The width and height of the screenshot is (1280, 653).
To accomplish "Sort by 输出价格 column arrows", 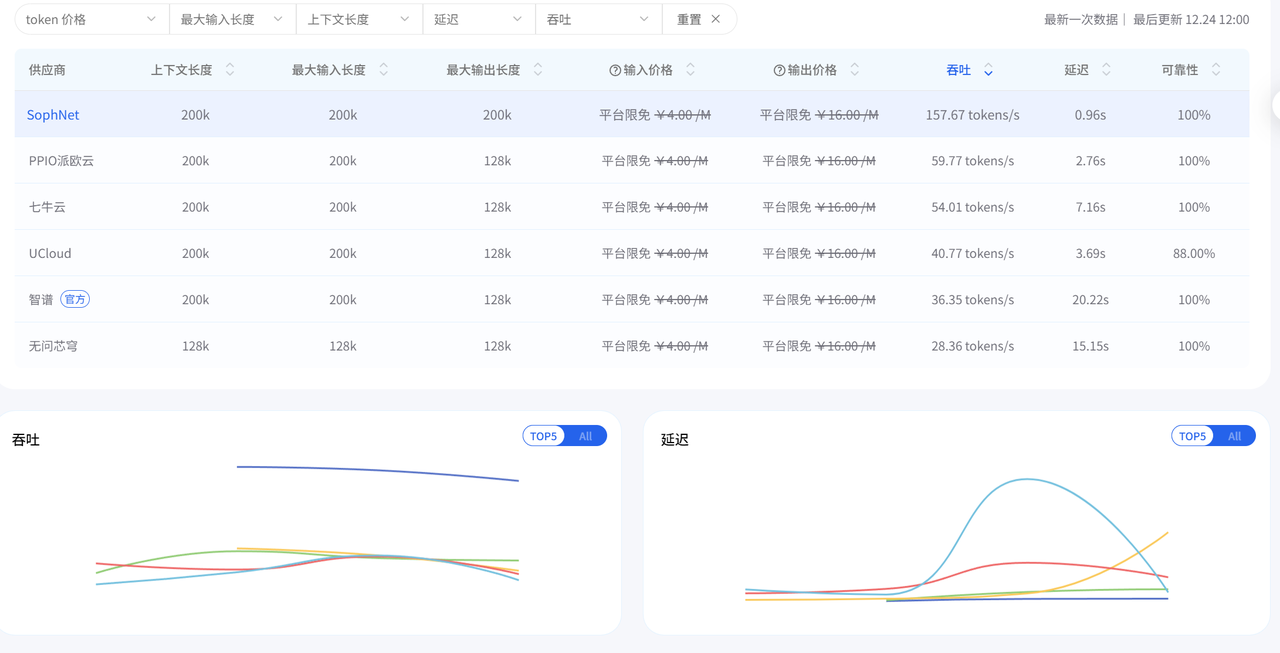I will click(855, 70).
